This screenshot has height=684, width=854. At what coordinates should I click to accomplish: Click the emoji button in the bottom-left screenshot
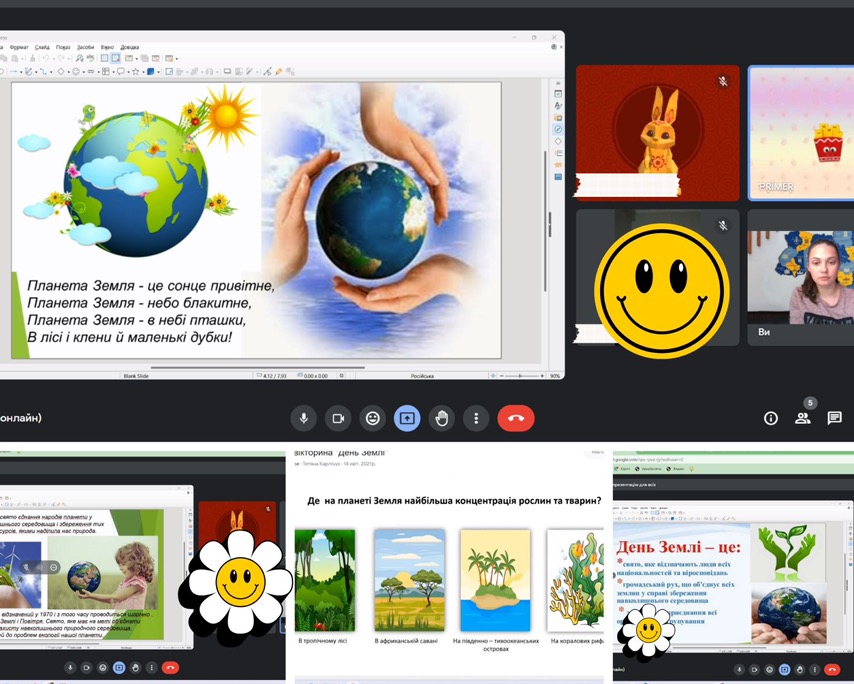click(103, 668)
